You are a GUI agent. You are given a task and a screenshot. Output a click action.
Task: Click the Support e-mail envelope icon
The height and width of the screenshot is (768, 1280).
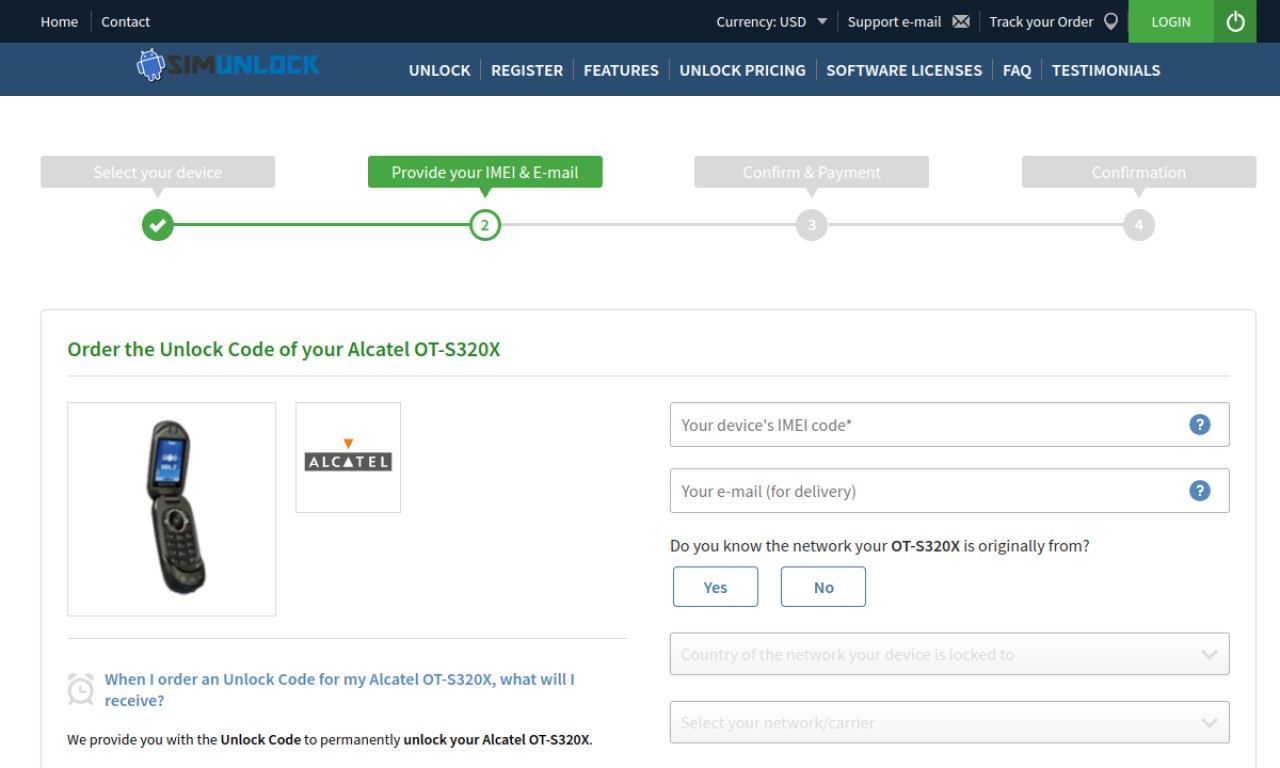pyautogui.click(x=961, y=21)
